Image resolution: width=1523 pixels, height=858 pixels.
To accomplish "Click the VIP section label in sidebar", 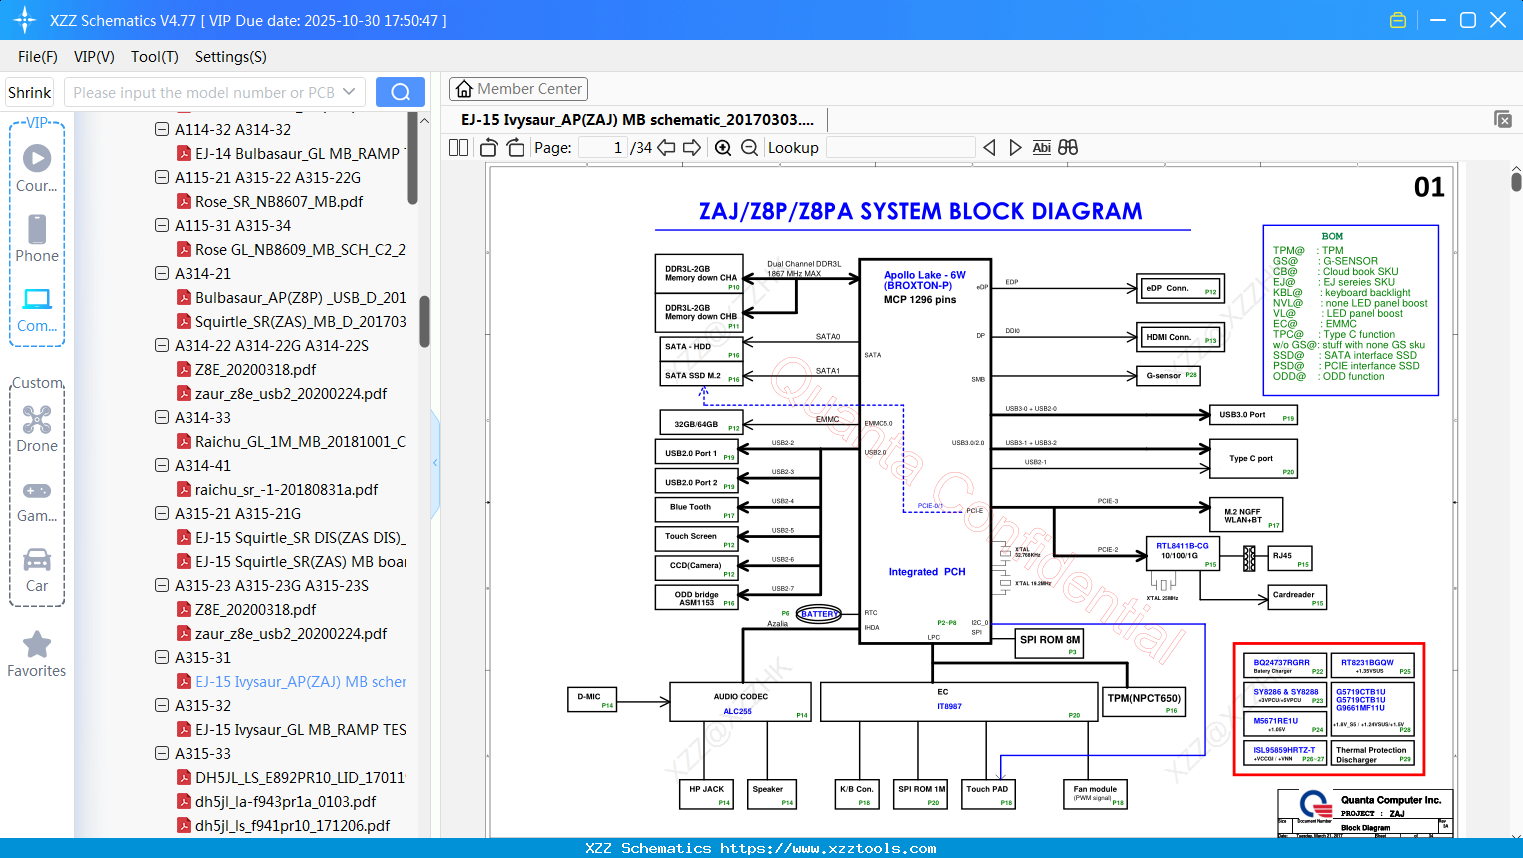I will click(37, 123).
